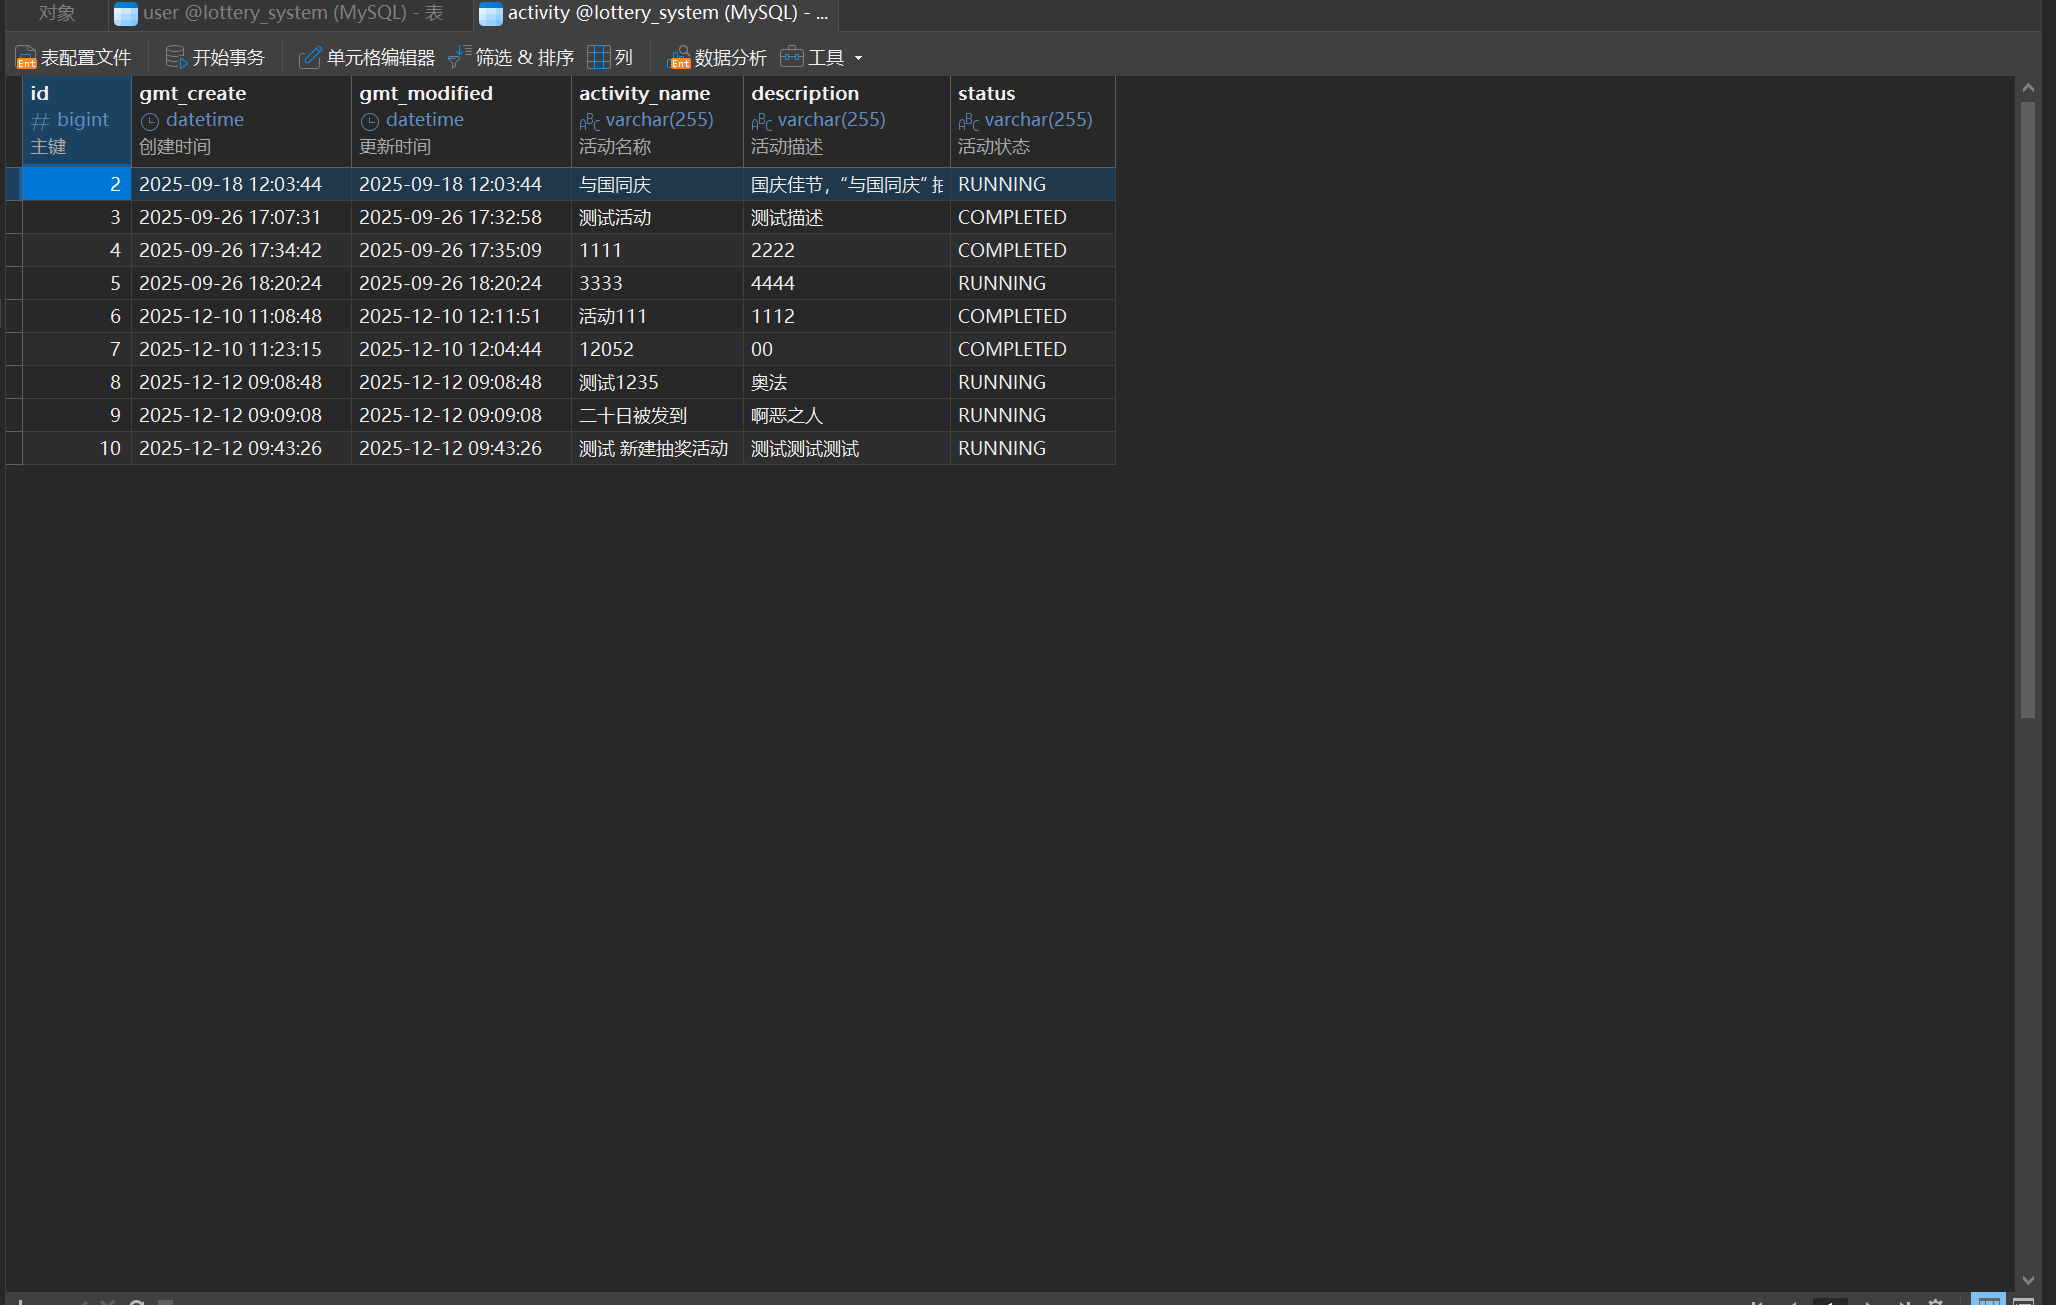Expand the 工具 dropdown arrow
Screen dimensions: 2056x1305
858,58
